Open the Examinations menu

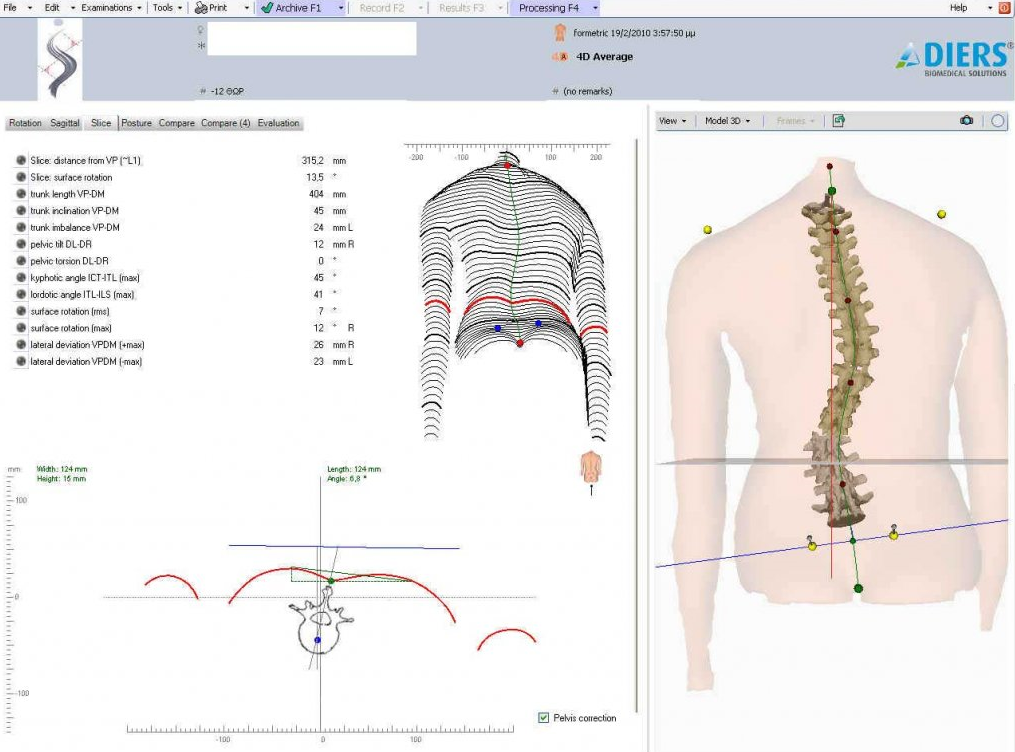pyautogui.click(x=106, y=8)
